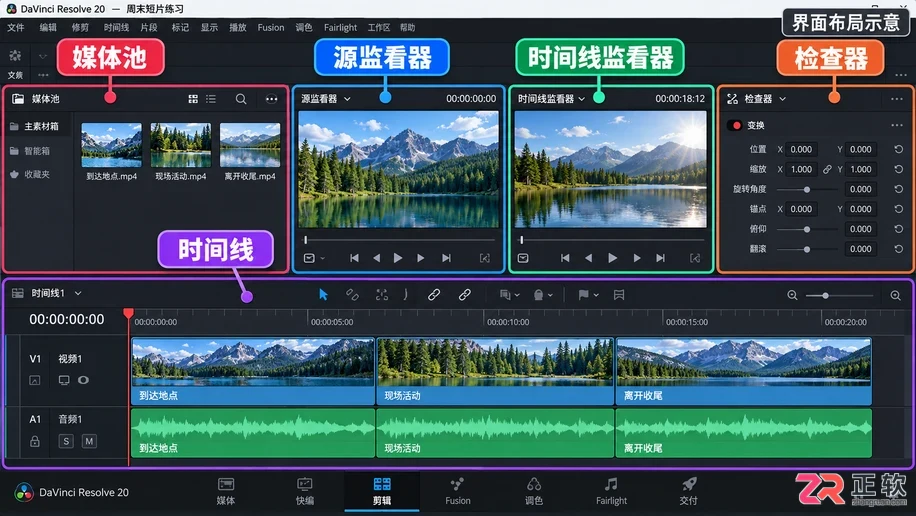Open Fairlight menu in menu bar
Viewport: 916px width, 516px height.
coord(340,27)
